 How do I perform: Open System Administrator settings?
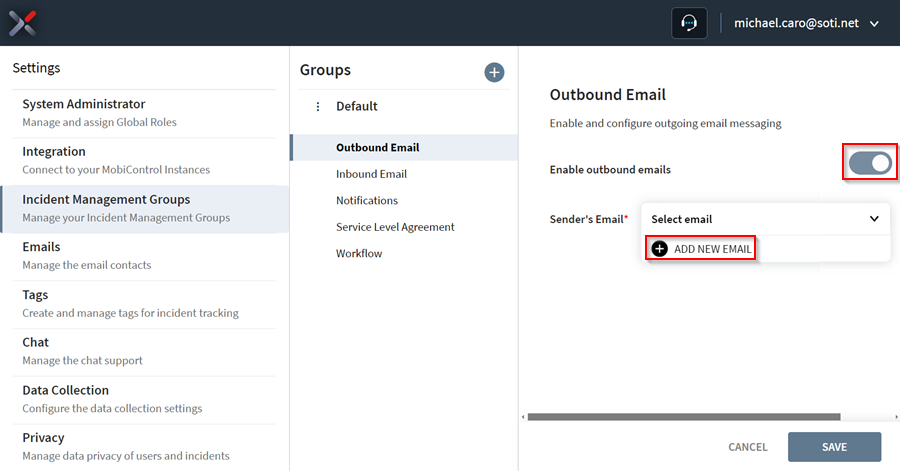tap(143, 113)
